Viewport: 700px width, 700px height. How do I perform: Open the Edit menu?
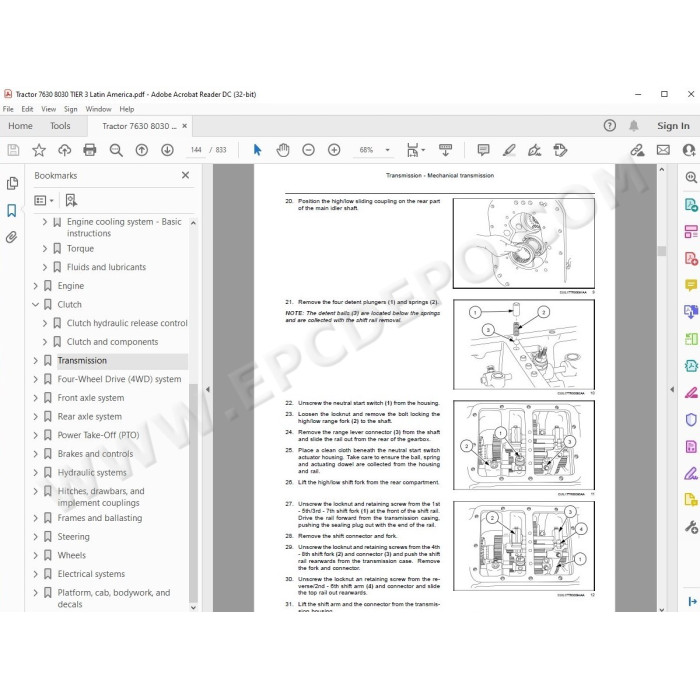point(27,109)
